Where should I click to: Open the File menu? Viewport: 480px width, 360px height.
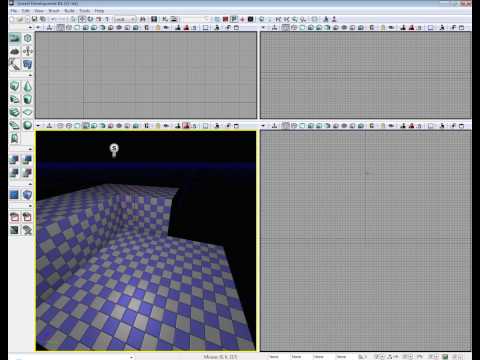tap(14, 11)
